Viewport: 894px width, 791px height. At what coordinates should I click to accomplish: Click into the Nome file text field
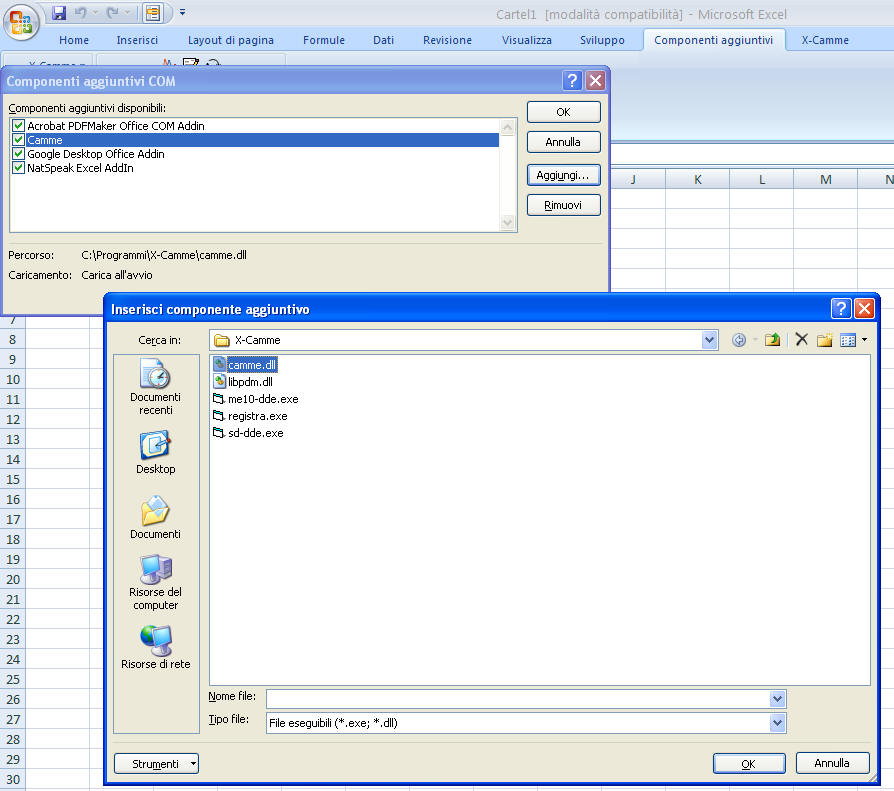point(518,699)
